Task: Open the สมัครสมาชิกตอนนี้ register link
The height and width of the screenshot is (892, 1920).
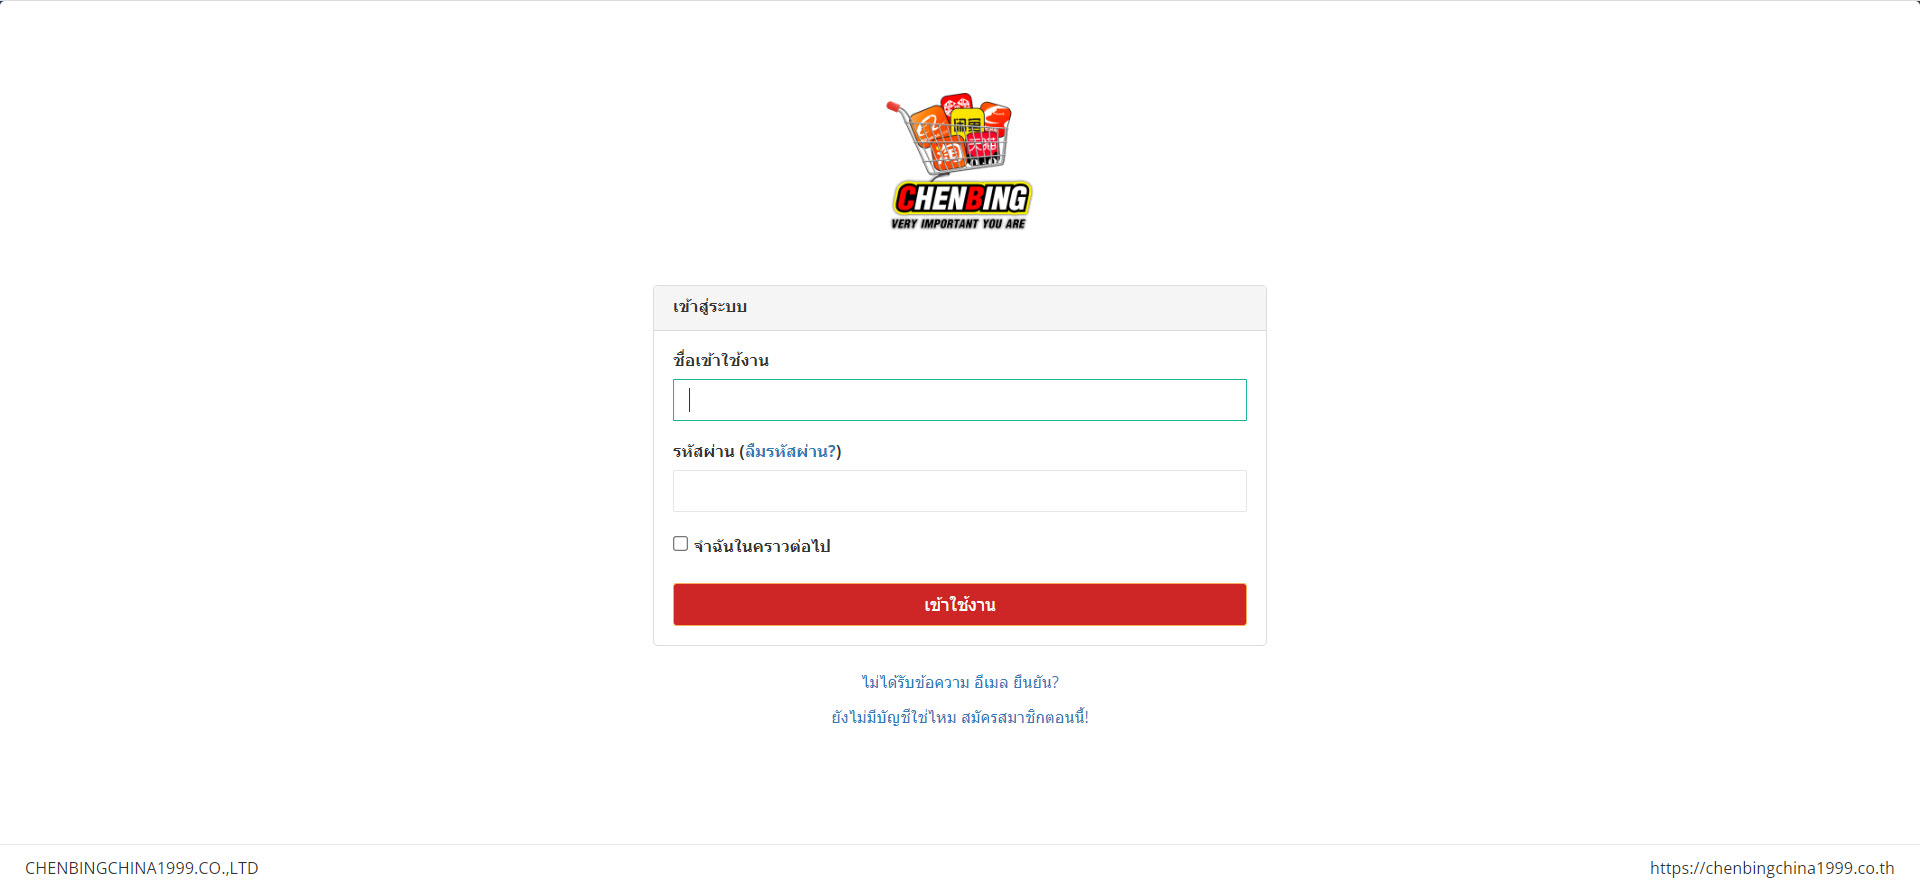Action: click(1025, 717)
